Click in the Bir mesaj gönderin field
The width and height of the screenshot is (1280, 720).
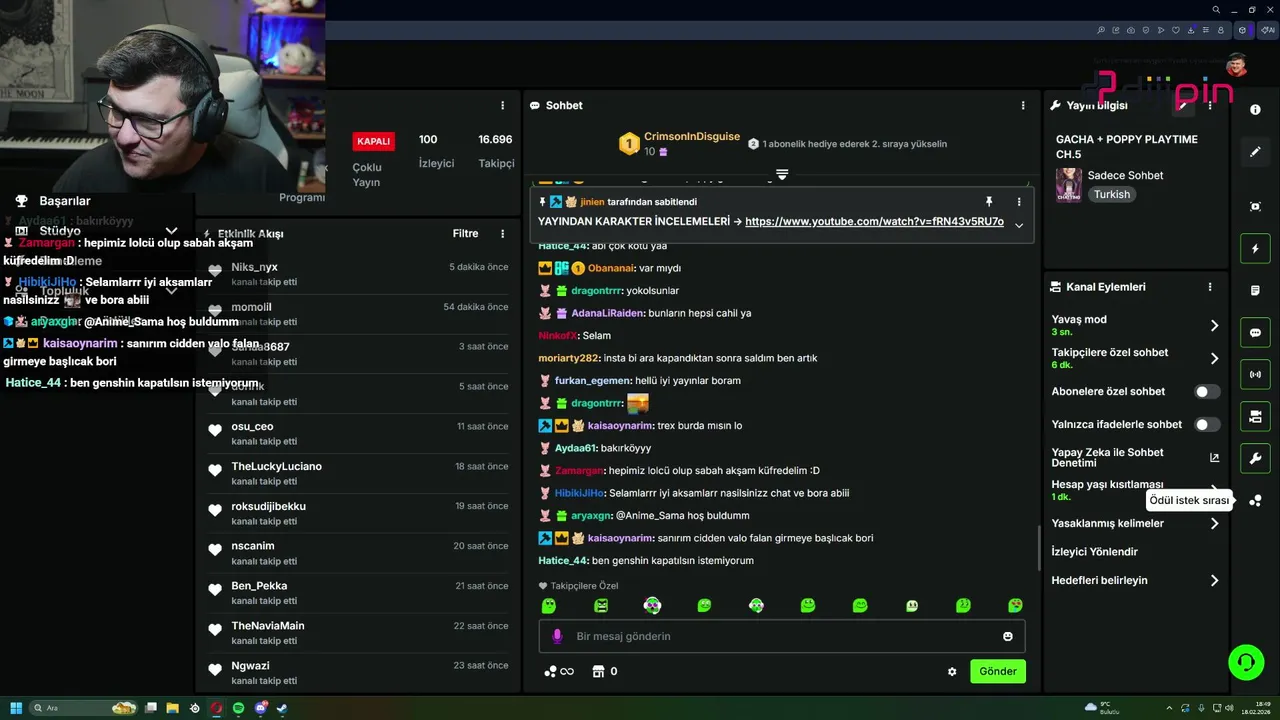click(x=781, y=636)
